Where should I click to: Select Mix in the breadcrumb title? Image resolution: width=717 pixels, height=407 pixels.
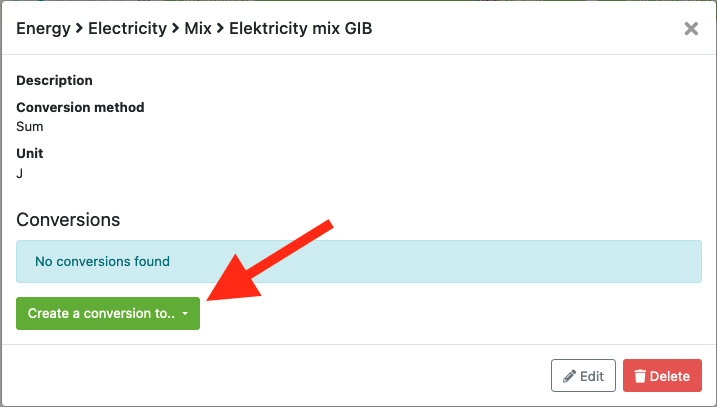pos(198,29)
